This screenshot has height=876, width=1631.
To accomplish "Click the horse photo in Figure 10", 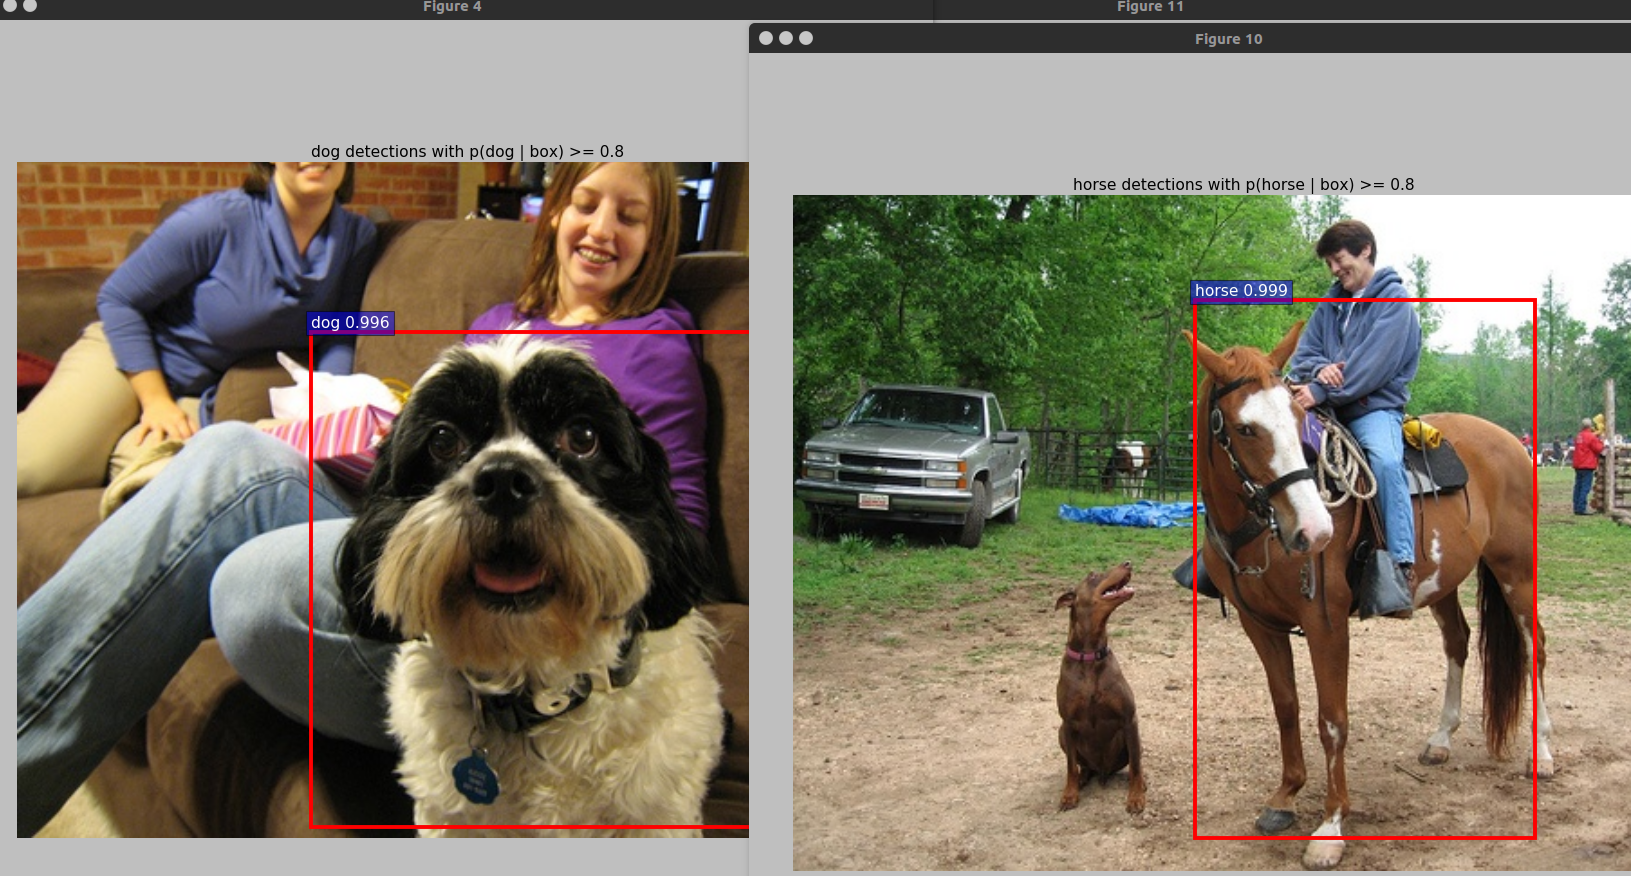I will pyautogui.click(x=1212, y=532).
